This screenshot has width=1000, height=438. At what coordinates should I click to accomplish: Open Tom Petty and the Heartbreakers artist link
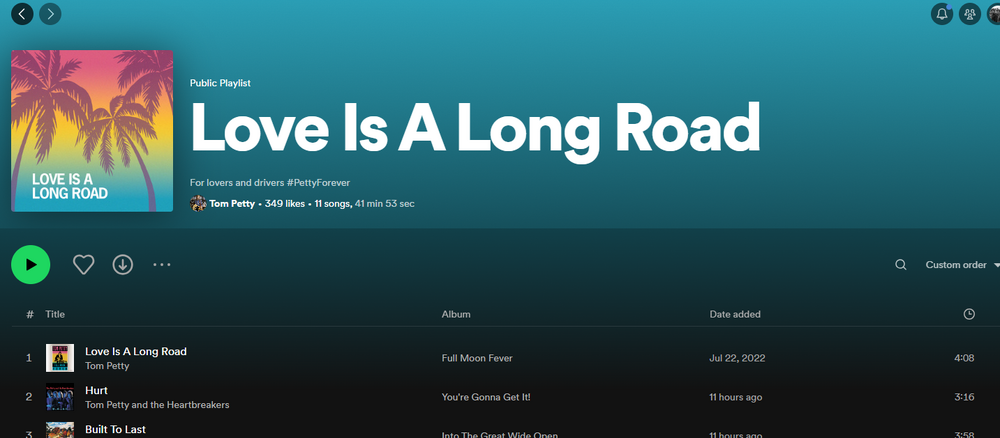click(157, 405)
